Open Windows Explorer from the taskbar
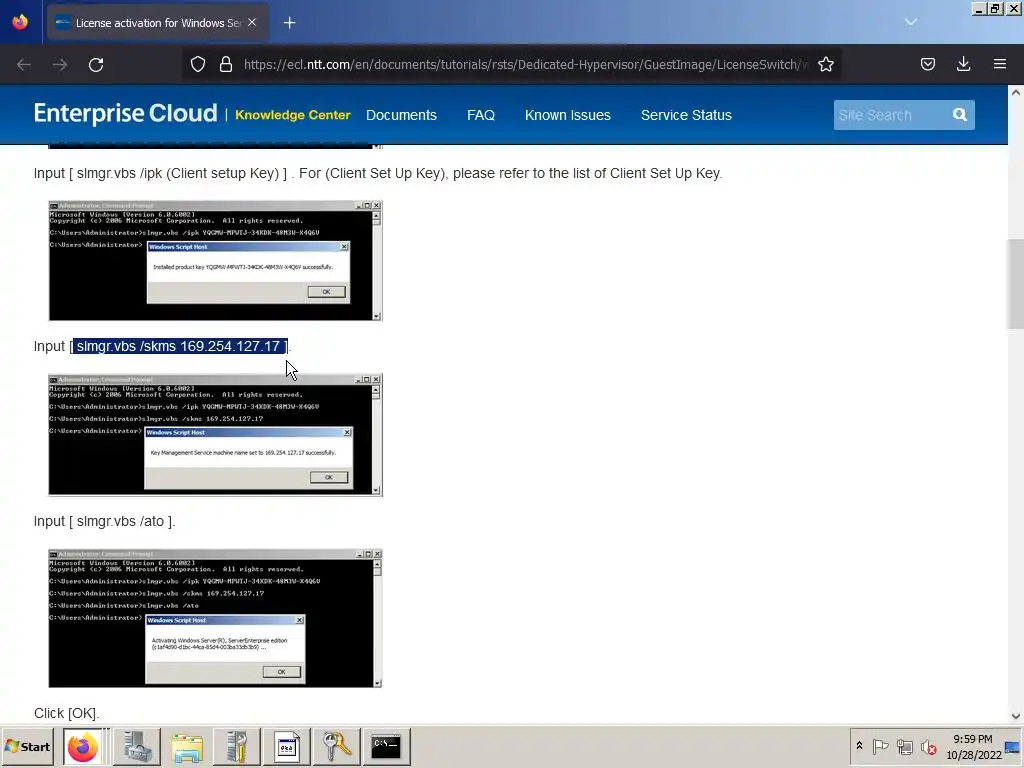This screenshot has width=1024, height=768. click(x=187, y=746)
